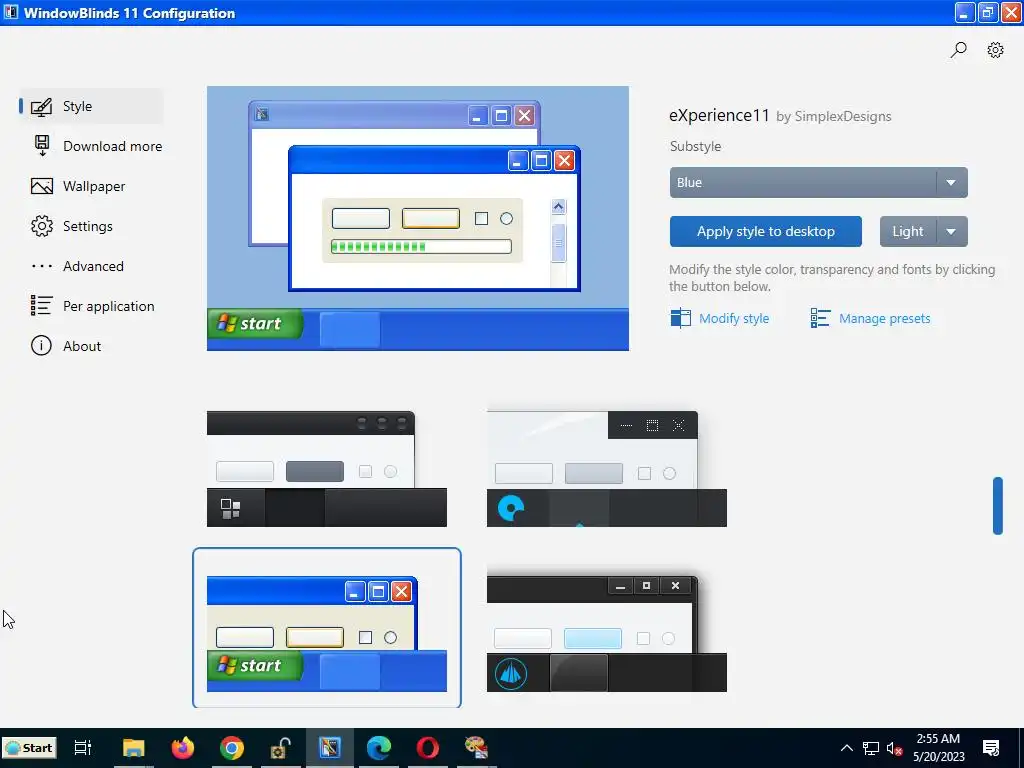This screenshot has width=1024, height=768.
Task: Click the padlock app taskbar icon
Action: click(x=281, y=748)
